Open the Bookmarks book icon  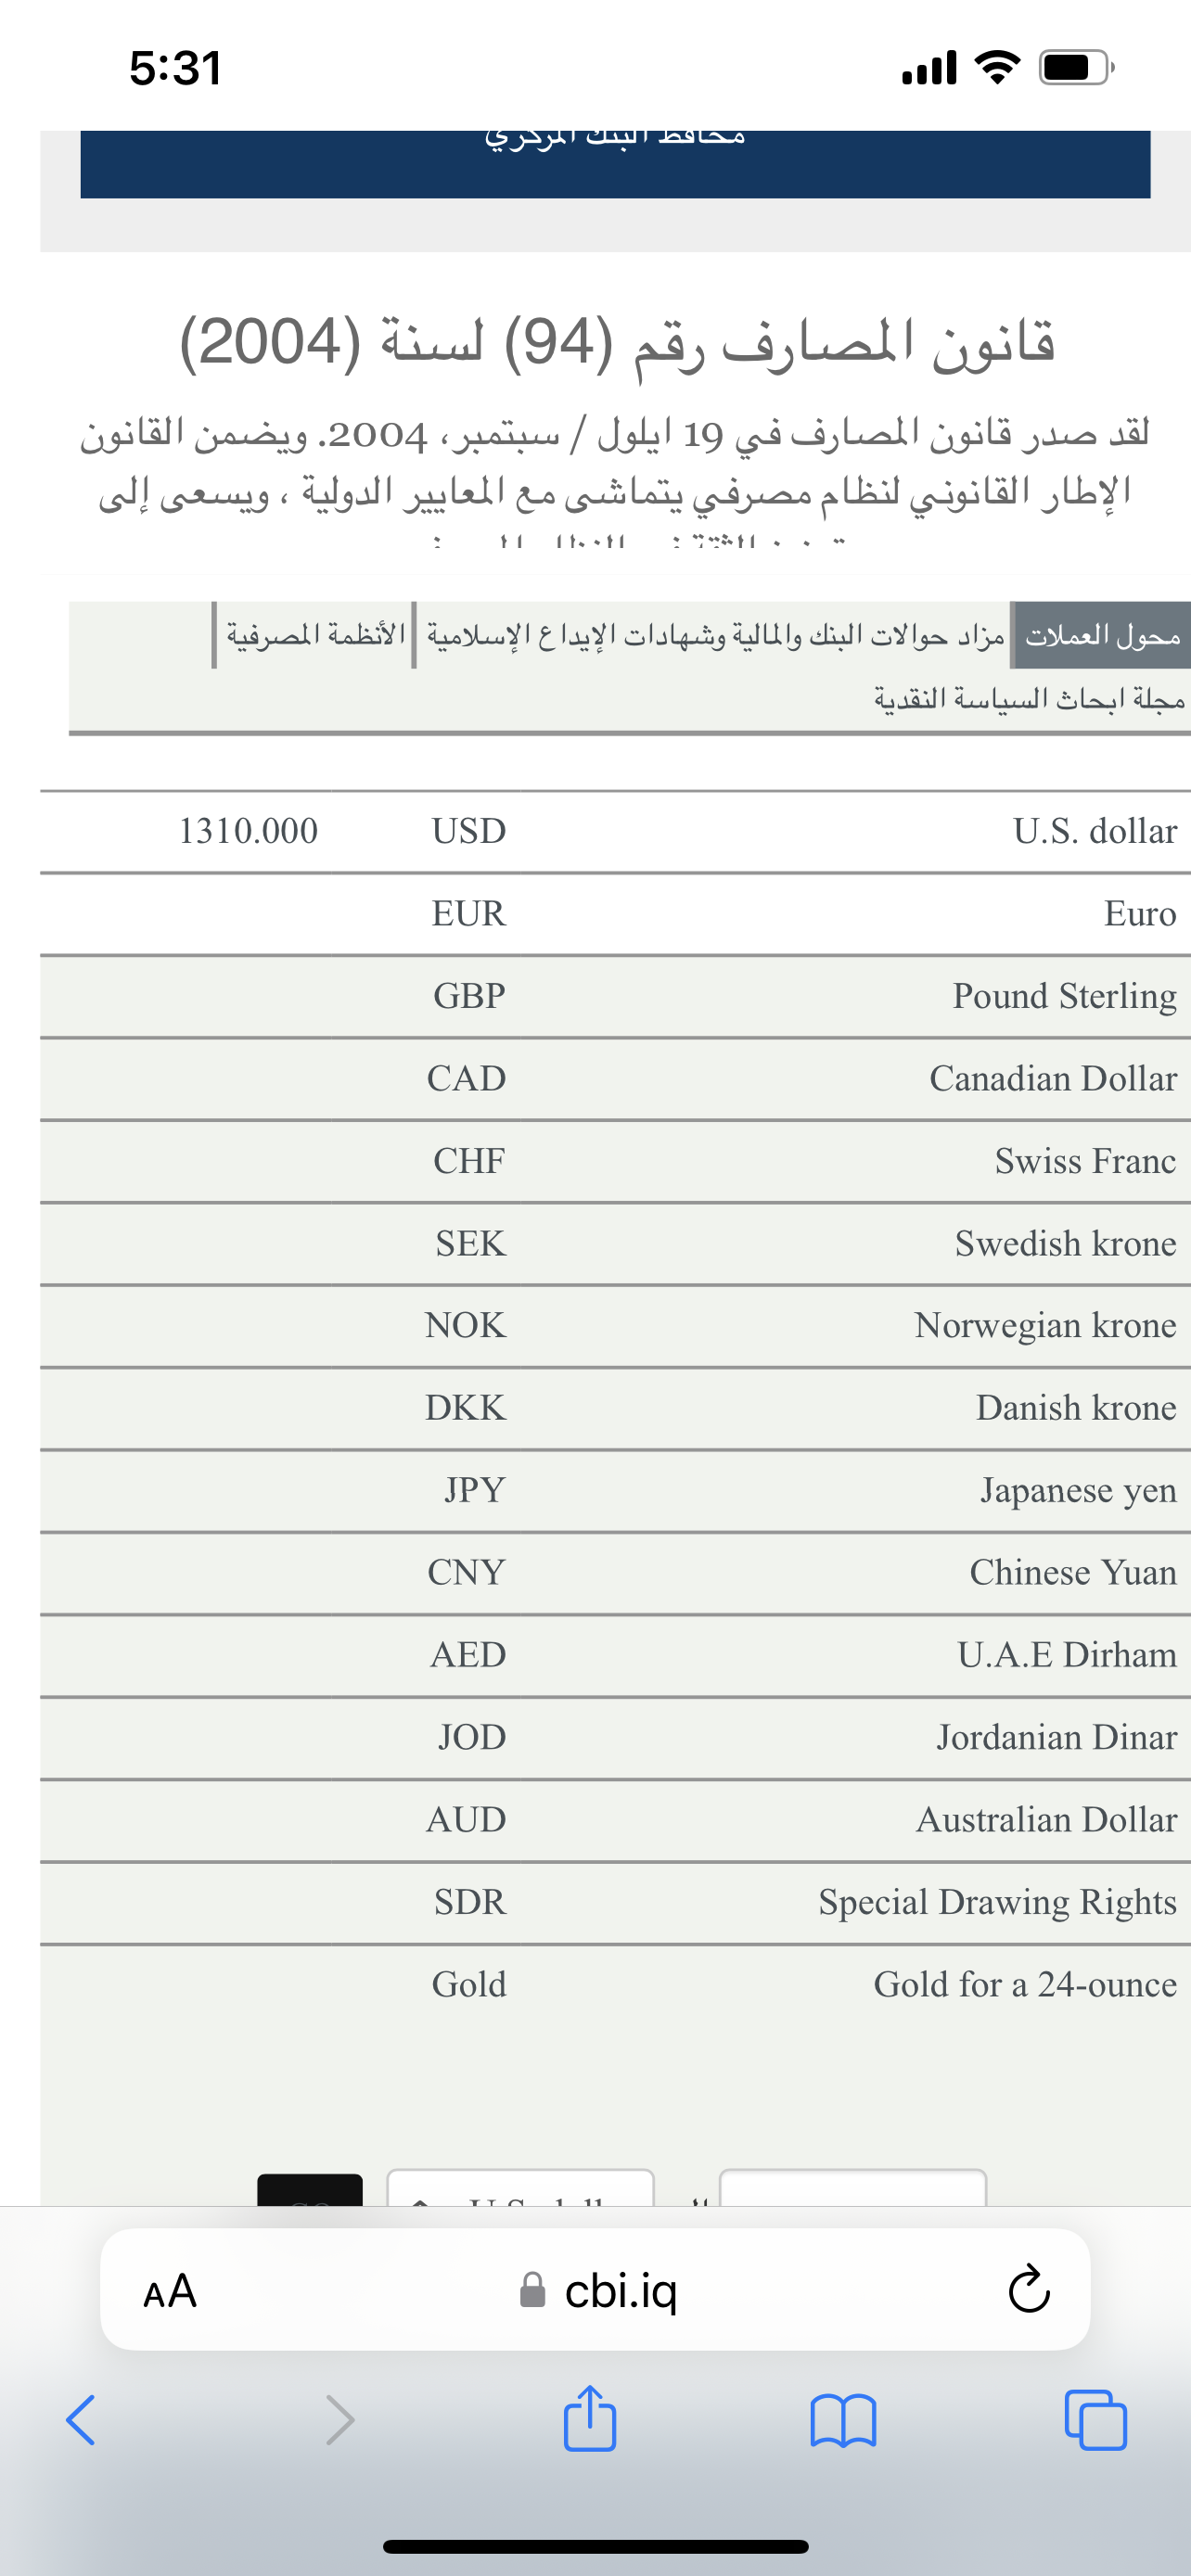[x=843, y=2421]
